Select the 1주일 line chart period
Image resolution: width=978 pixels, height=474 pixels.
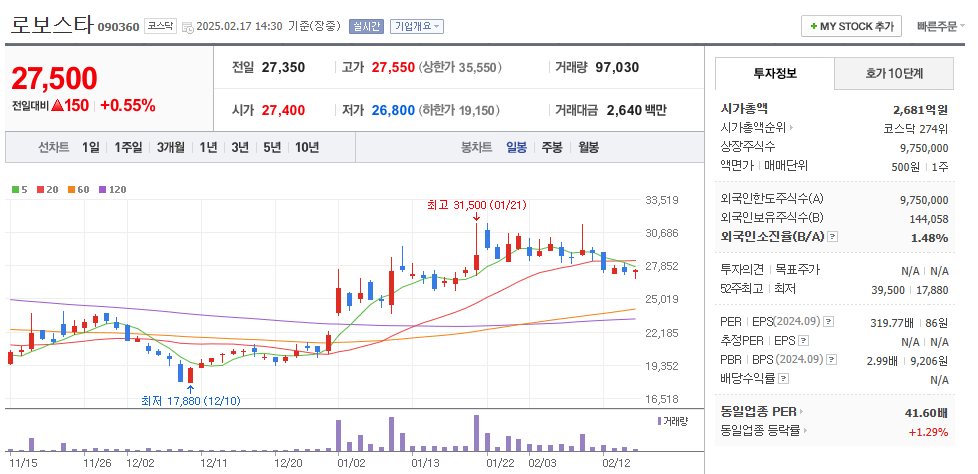click(x=128, y=148)
